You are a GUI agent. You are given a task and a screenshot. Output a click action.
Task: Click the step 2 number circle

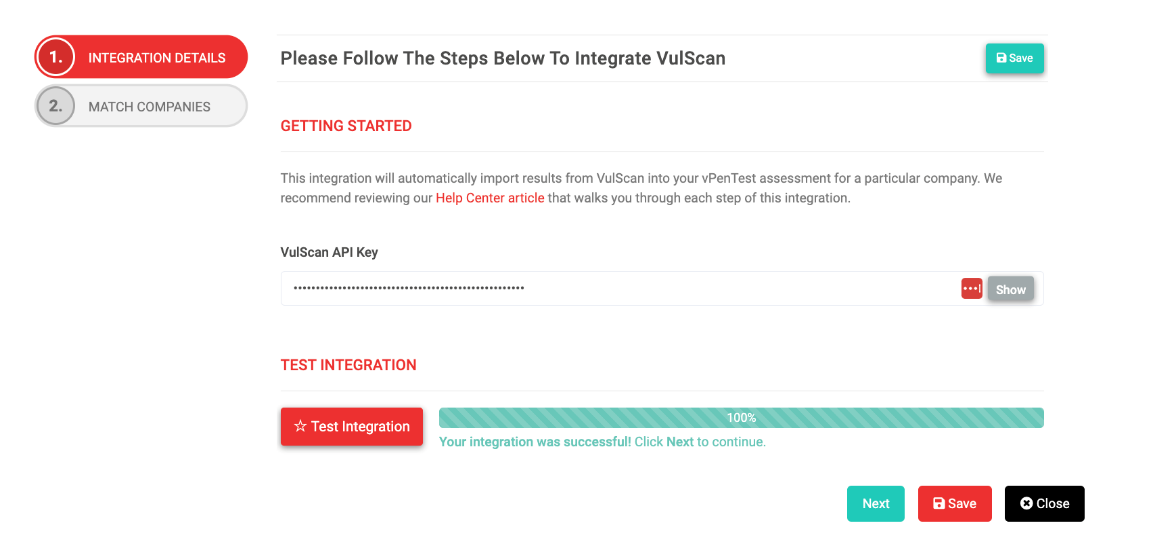pyautogui.click(x=56, y=106)
